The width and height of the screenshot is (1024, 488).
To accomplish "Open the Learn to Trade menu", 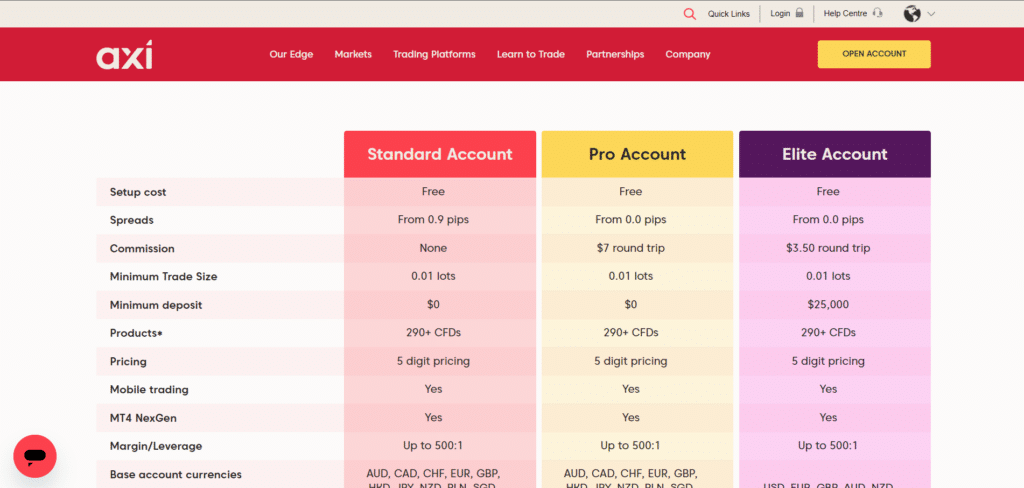I will pyautogui.click(x=531, y=54).
